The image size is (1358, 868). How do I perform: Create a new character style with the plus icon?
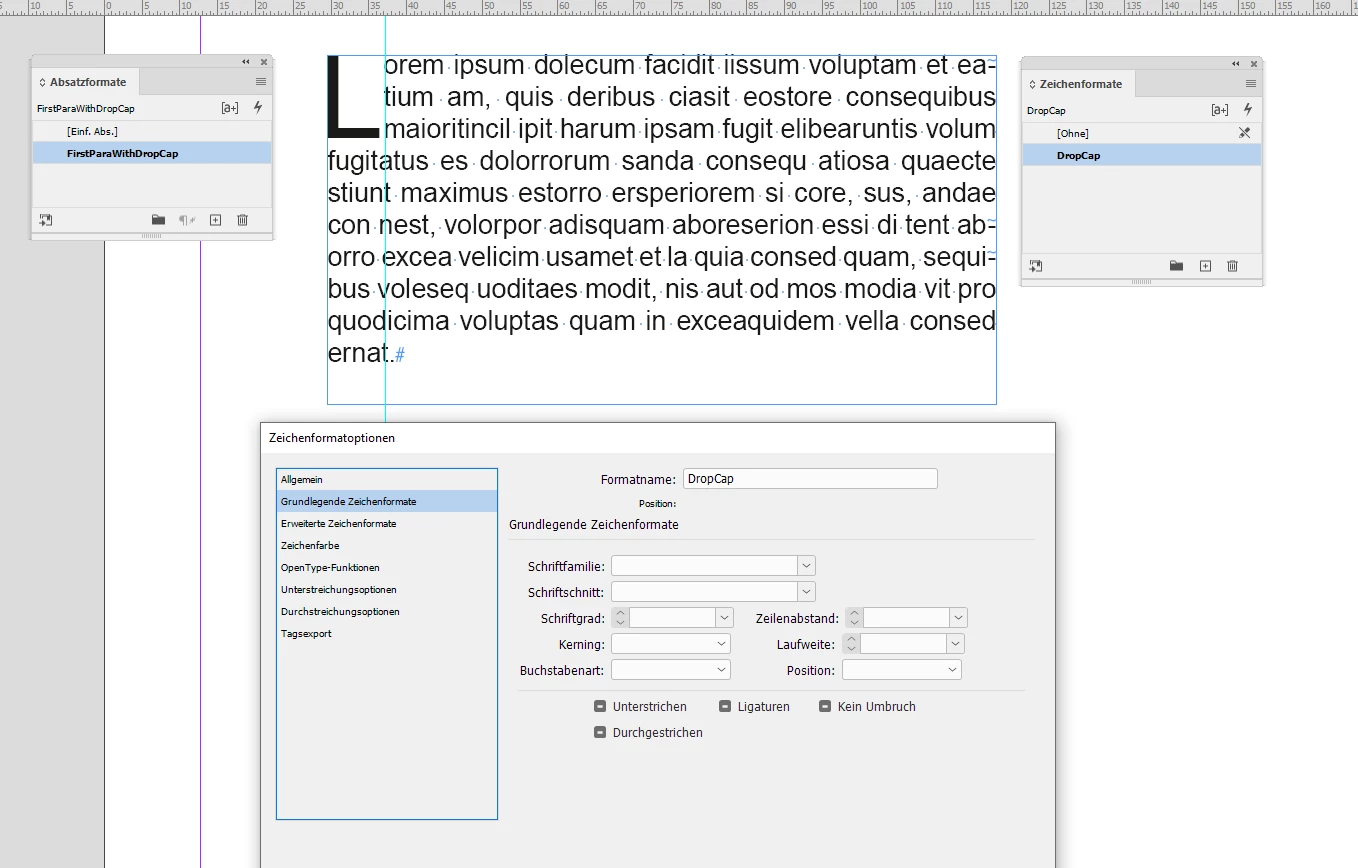1205,266
